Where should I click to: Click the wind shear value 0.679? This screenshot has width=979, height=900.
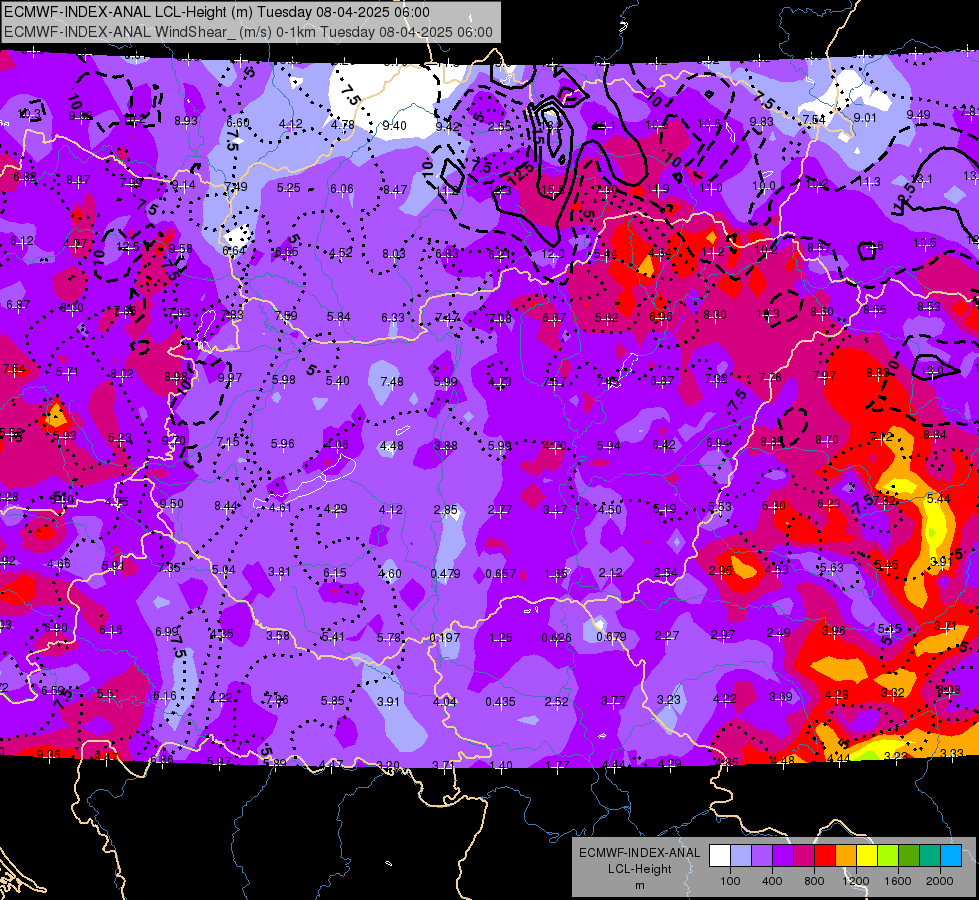[x=611, y=636]
